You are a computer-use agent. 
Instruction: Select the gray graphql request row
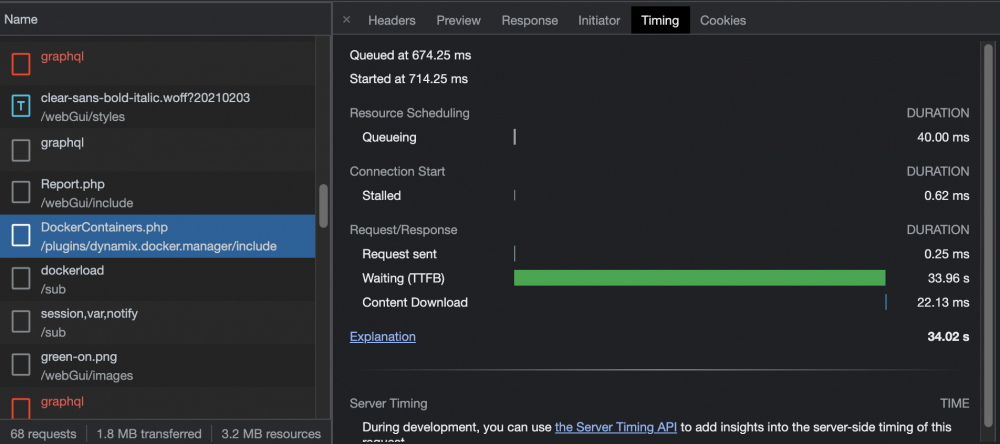coord(158,150)
